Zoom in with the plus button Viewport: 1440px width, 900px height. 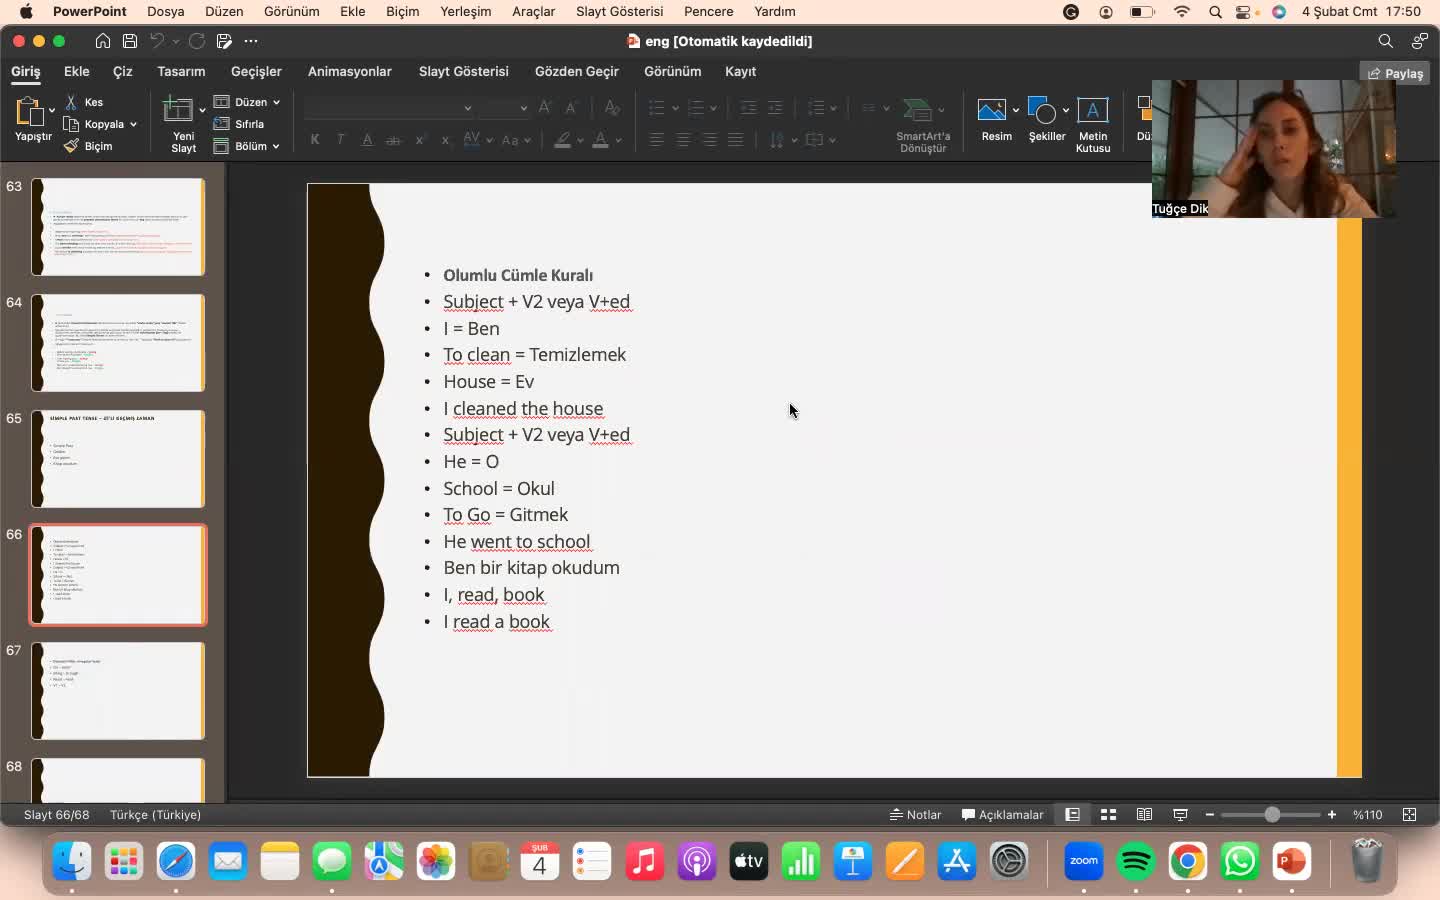point(1332,815)
